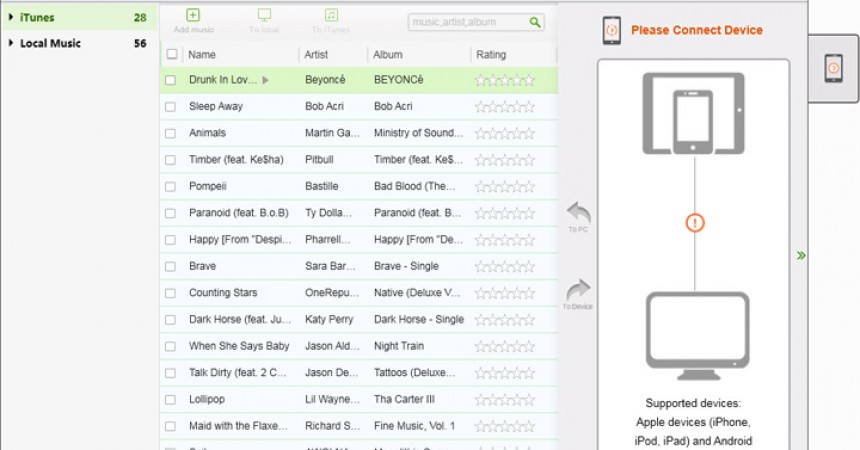Set the rating stars for Pompeii
This screenshot has width=860, height=450.
(x=505, y=187)
